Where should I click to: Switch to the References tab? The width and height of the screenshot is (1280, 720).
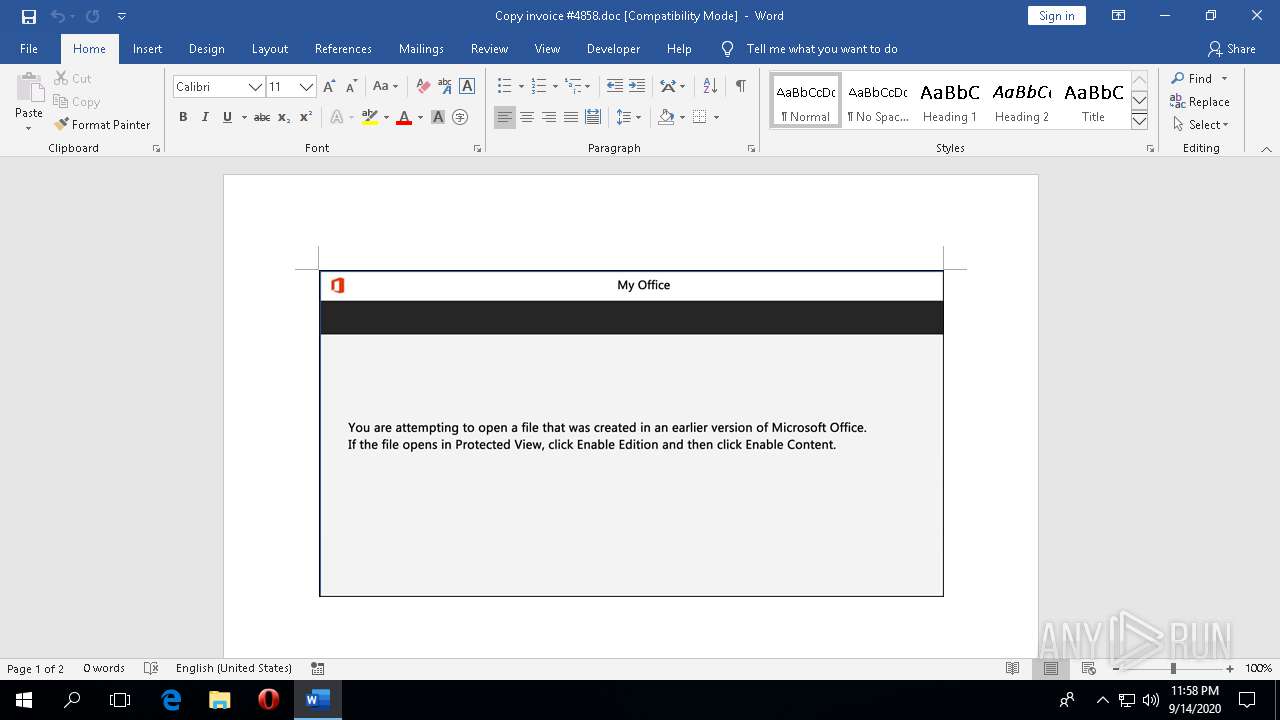pos(343,49)
